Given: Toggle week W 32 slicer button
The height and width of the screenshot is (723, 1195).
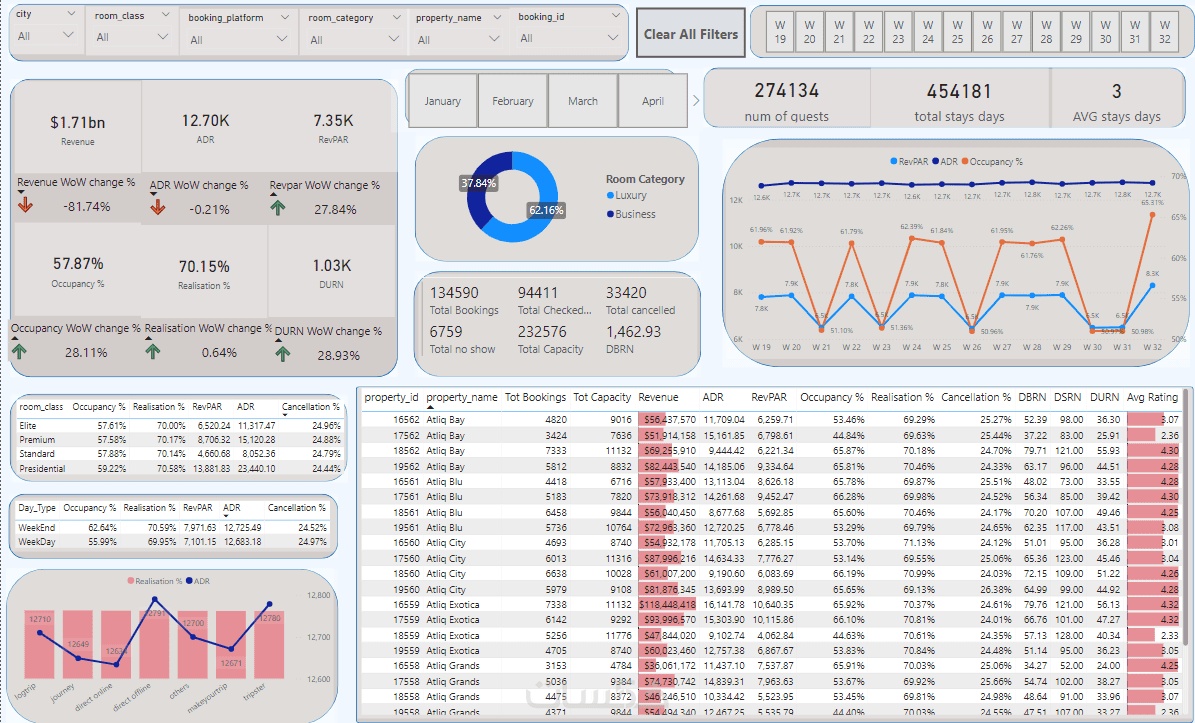Looking at the screenshot, I should click(1165, 32).
